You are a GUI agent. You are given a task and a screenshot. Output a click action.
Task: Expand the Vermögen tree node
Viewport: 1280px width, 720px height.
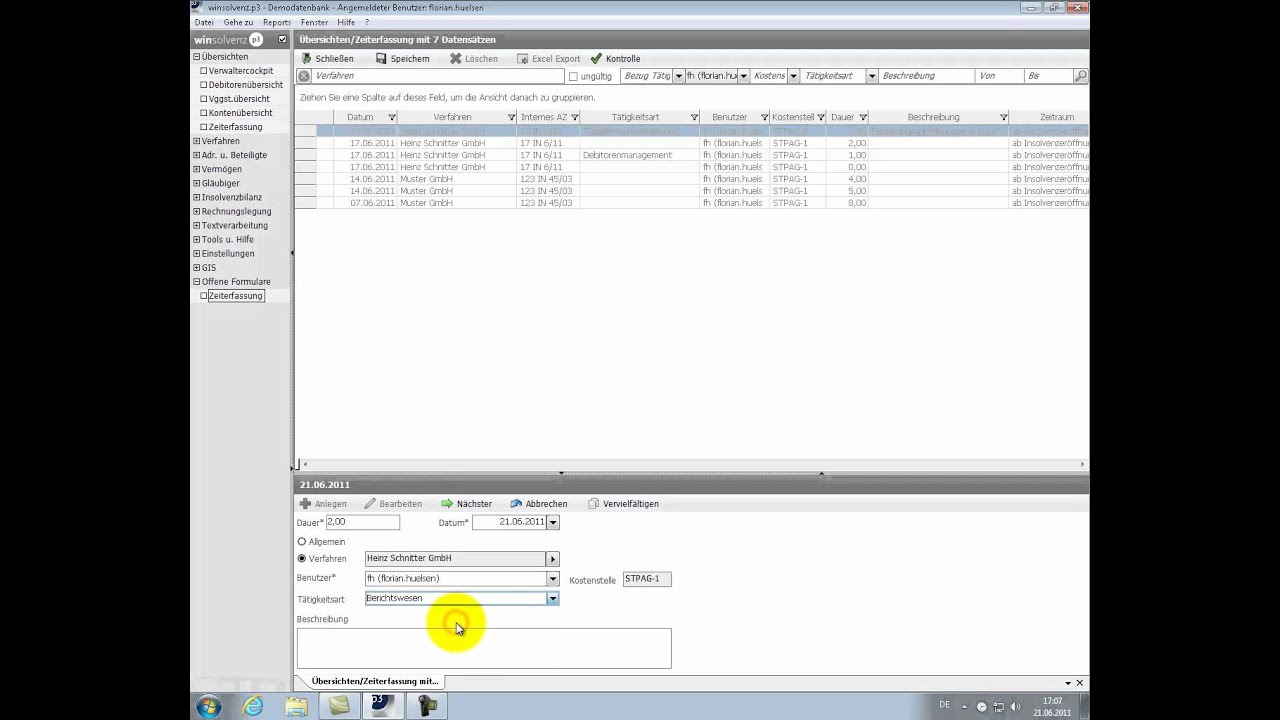197,169
